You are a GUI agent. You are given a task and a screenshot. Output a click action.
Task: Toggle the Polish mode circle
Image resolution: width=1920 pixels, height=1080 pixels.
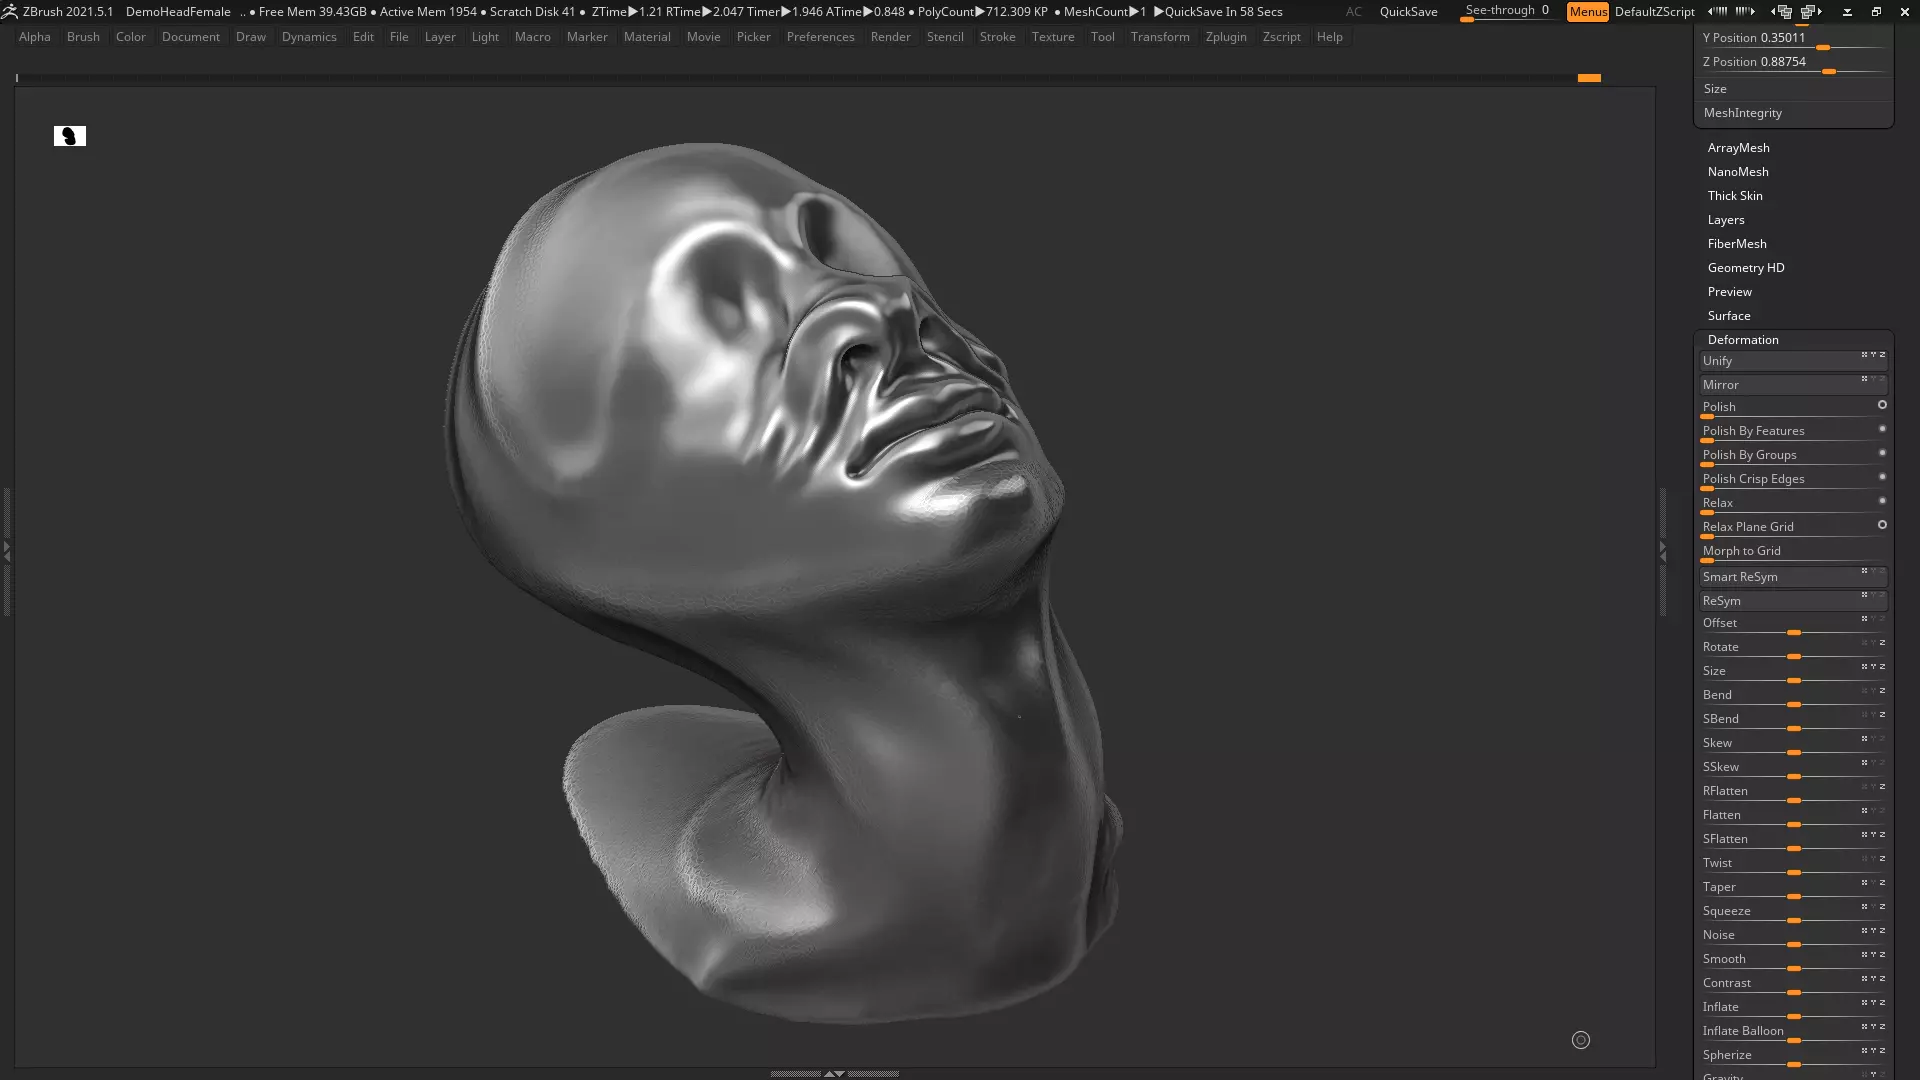(x=1882, y=405)
